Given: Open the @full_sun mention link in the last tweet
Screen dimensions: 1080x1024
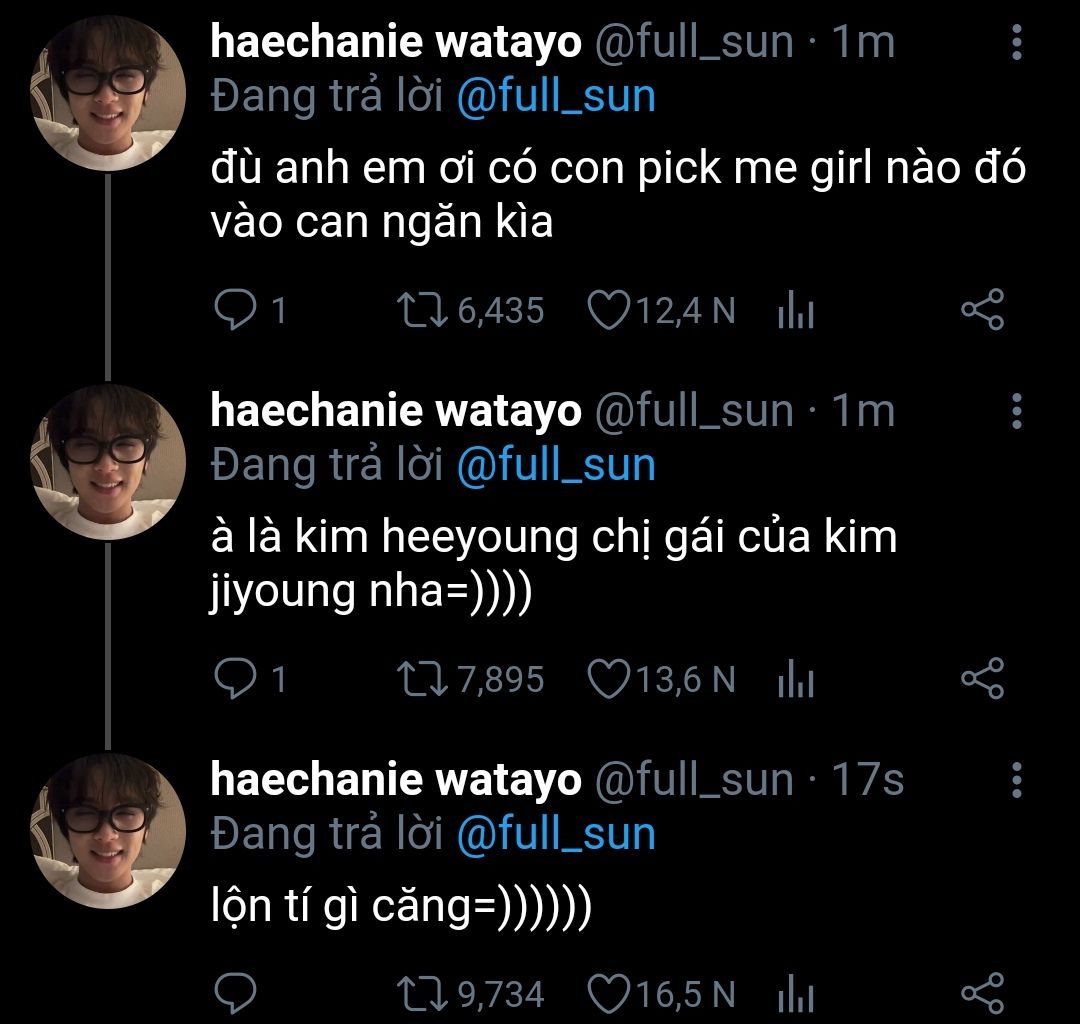Looking at the screenshot, I should pyautogui.click(x=556, y=835).
